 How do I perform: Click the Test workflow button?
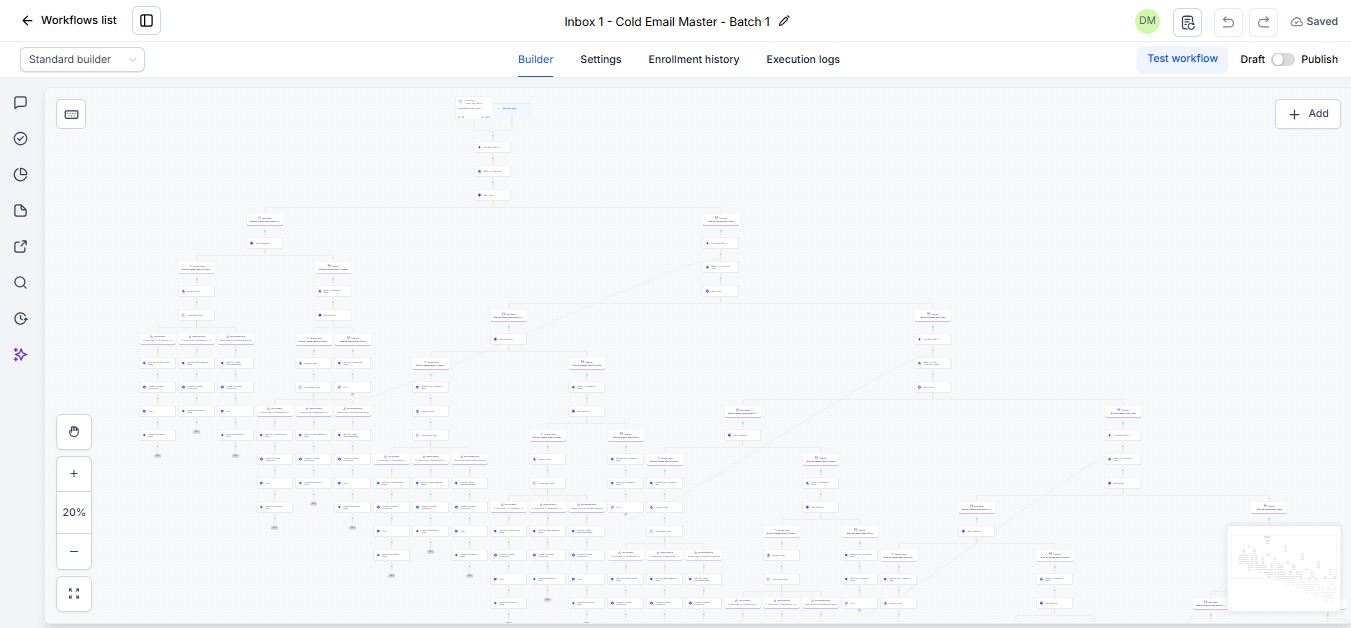pyautogui.click(x=1182, y=59)
